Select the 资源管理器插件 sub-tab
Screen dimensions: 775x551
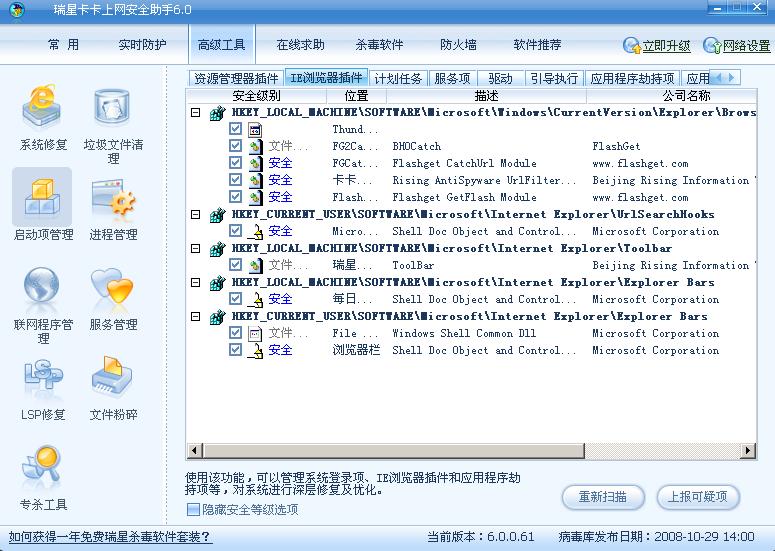[236, 79]
